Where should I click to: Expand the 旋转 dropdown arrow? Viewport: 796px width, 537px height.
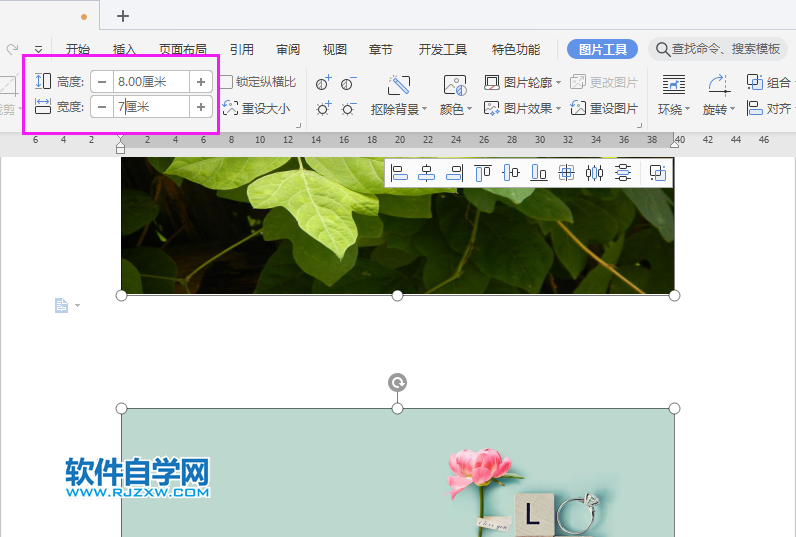tap(732, 109)
